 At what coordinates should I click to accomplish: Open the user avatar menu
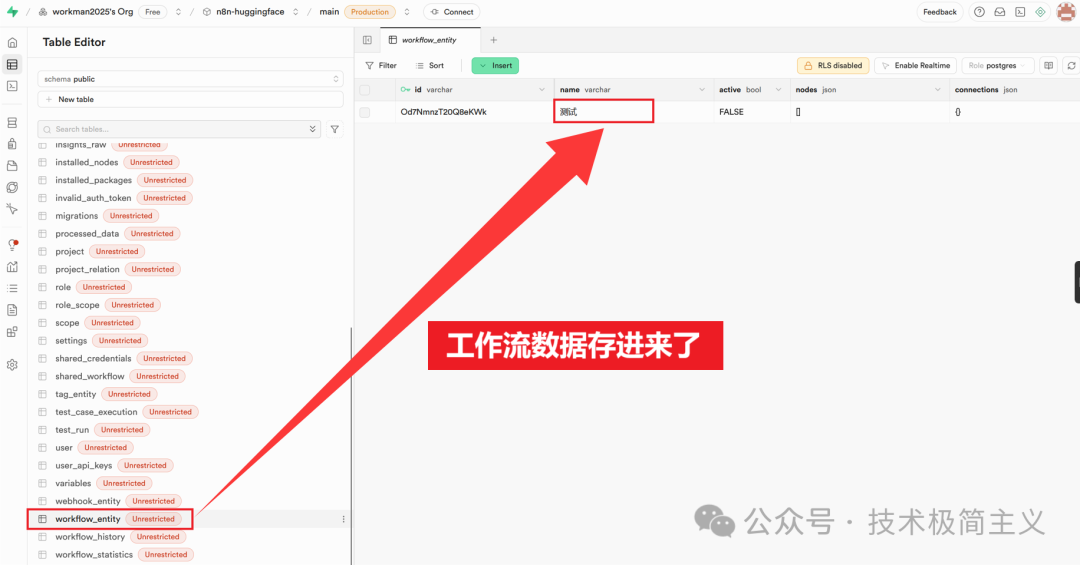click(1066, 12)
